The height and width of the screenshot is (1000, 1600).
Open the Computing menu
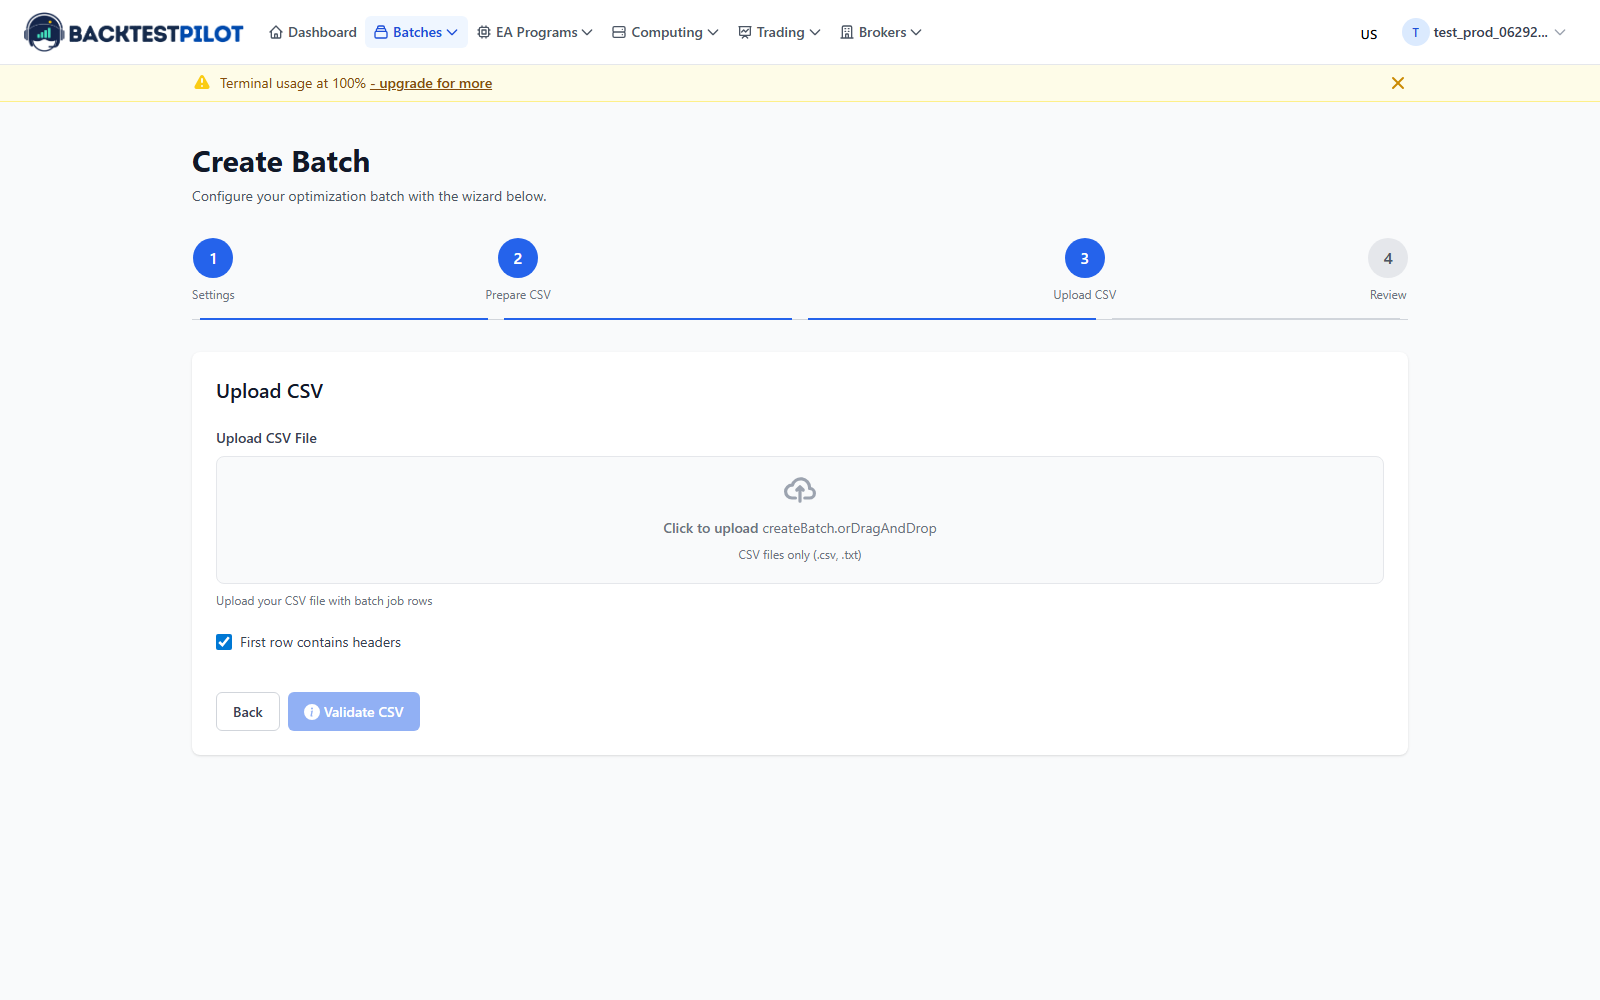(x=665, y=32)
